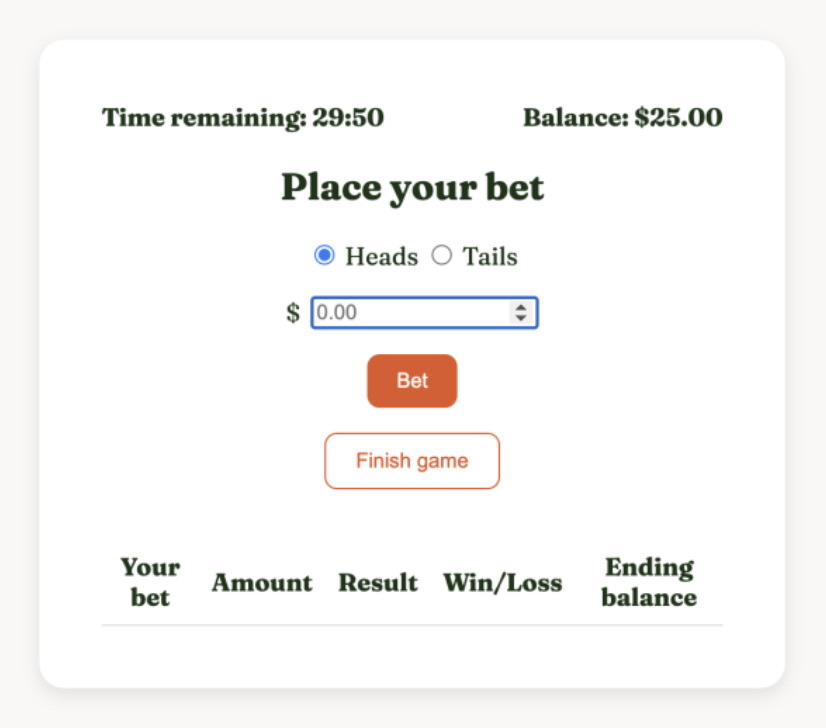Image resolution: width=826 pixels, height=728 pixels.
Task: Click the "Your bet" column header
Action: [x=150, y=582]
